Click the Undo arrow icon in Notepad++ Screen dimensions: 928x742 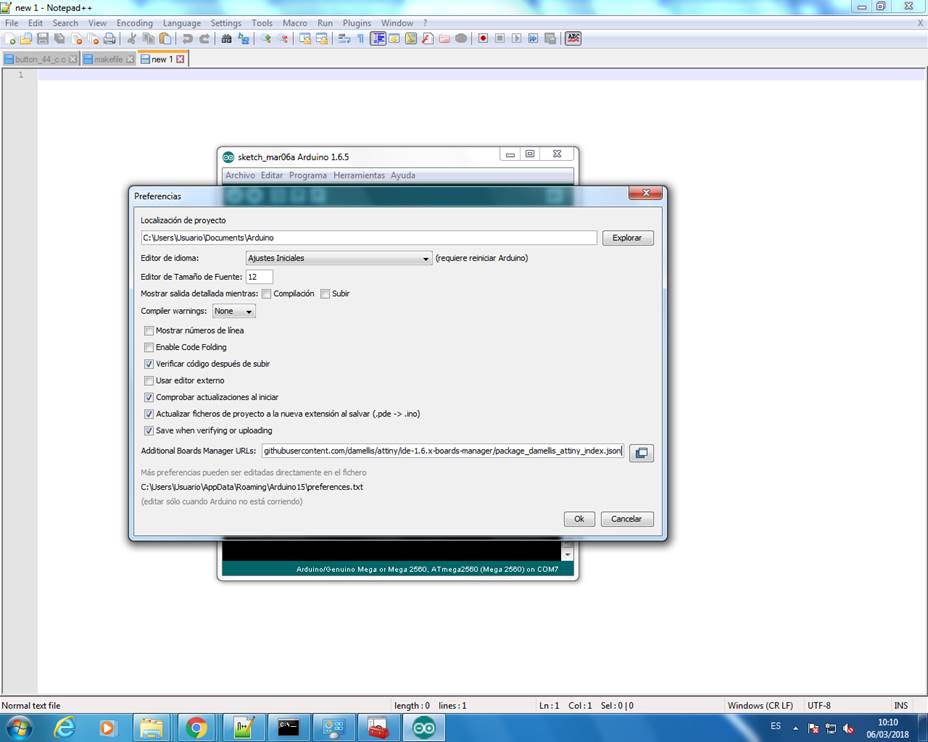(187, 39)
